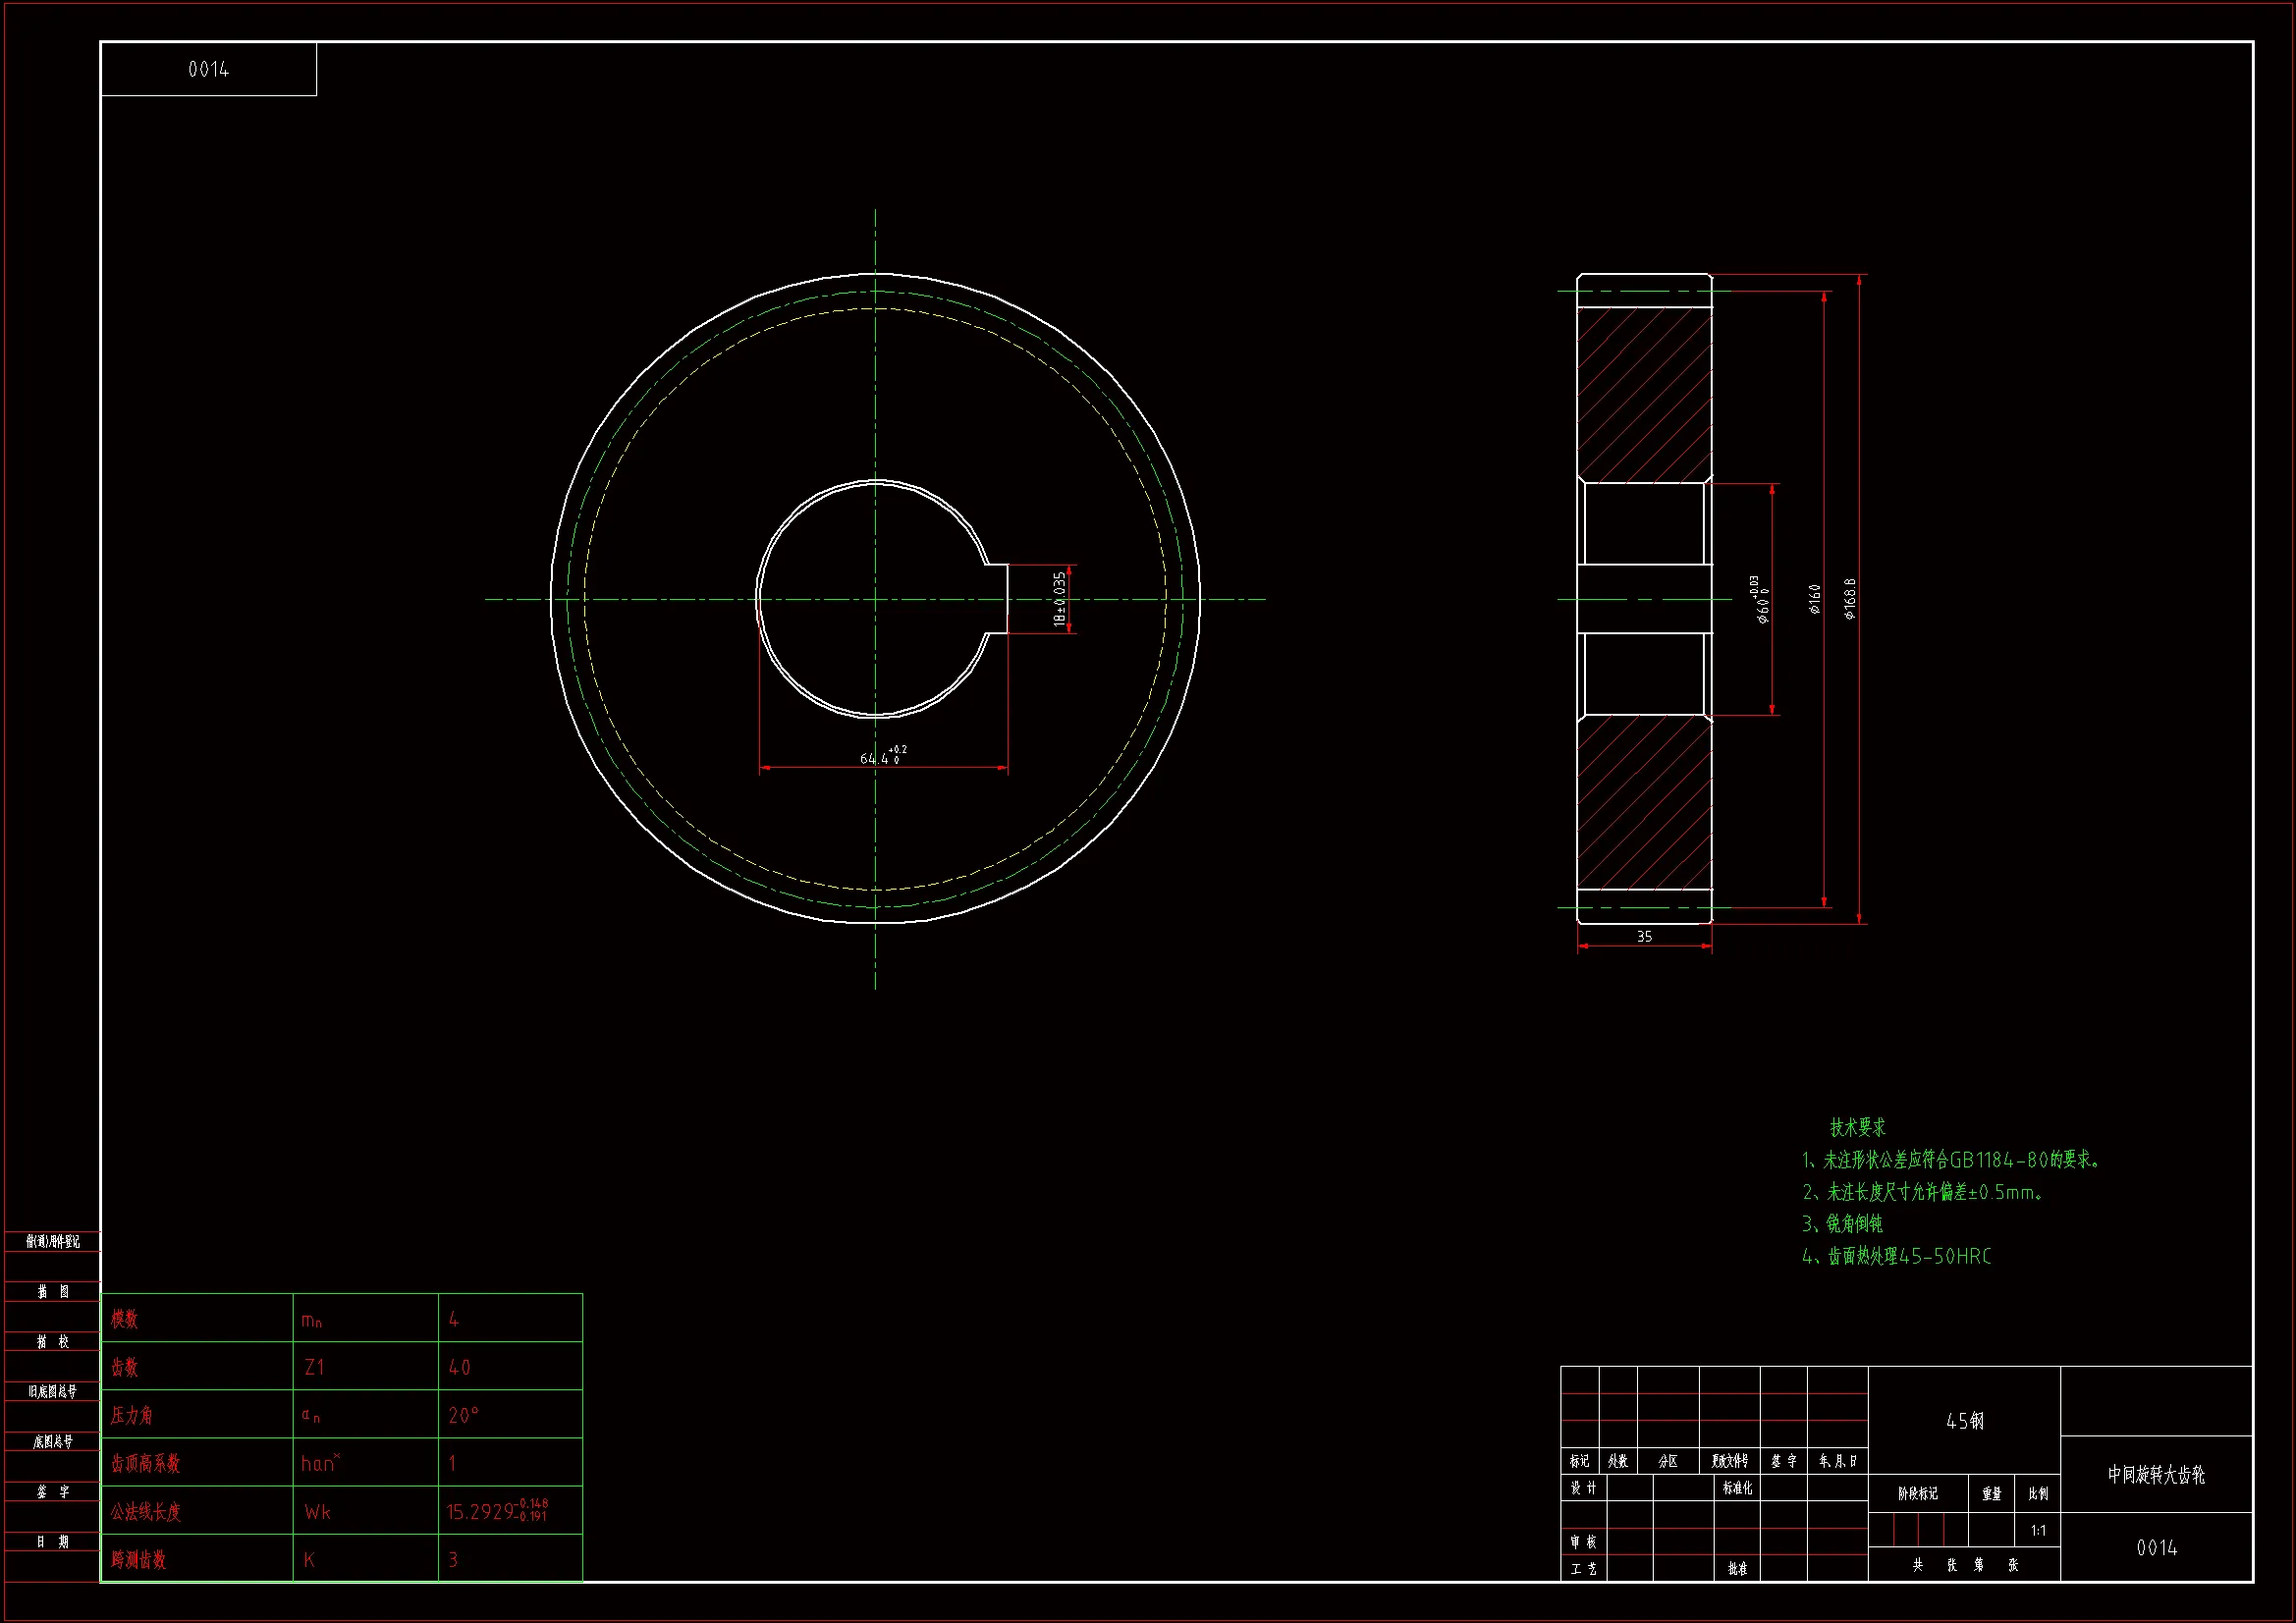Click the 35 gear width dimension
Screen dimensions: 2296x1623
1644,937
